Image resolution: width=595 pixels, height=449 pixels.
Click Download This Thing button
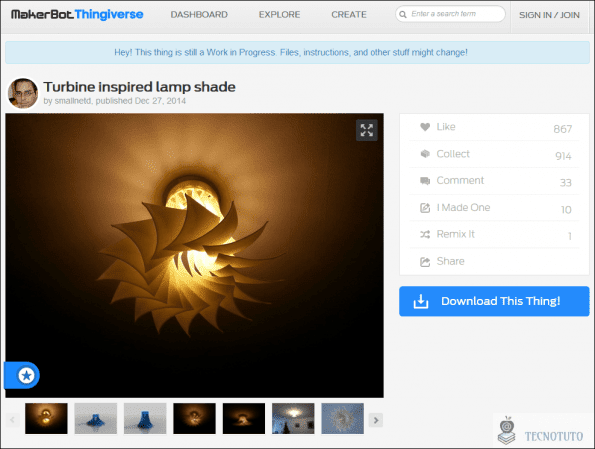(x=494, y=301)
